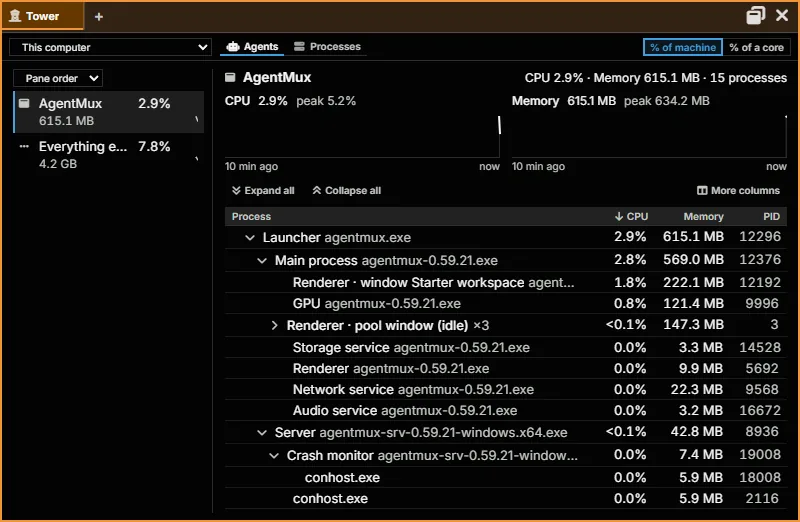Open the Pane order dropdown
This screenshot has width=800, height=522.
coord(58,79)
